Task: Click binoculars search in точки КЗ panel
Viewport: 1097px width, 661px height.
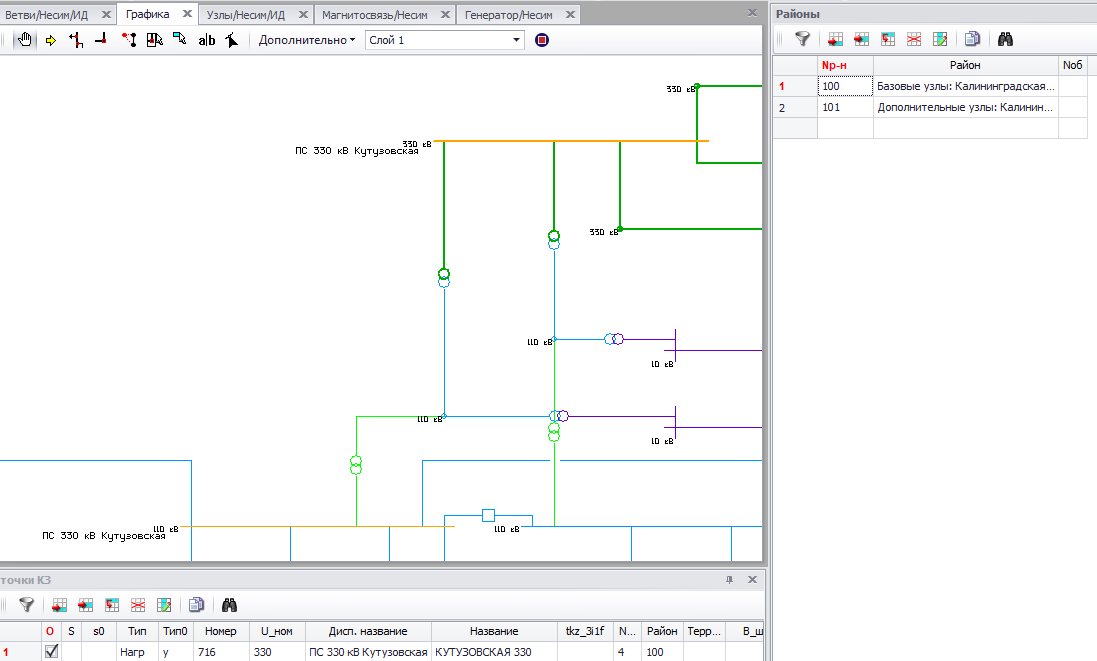Action: coord(230,605)
